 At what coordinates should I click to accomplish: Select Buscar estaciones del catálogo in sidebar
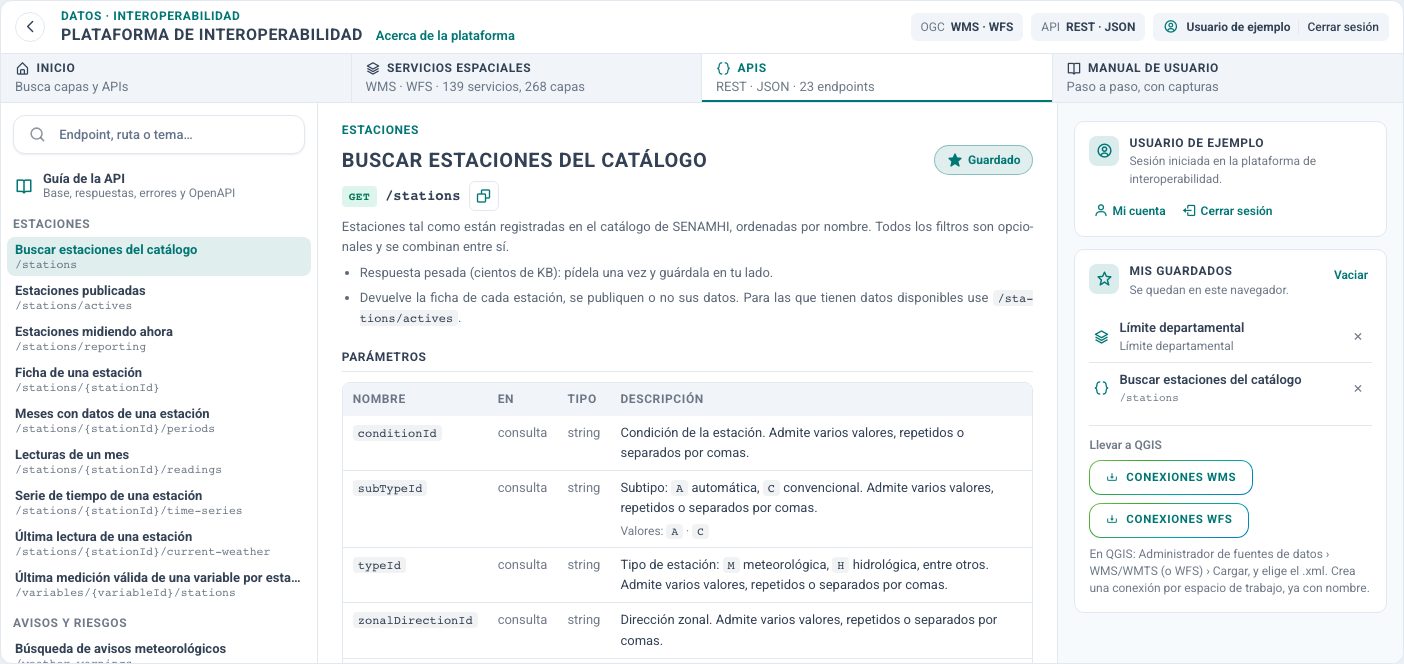(159, 257)
